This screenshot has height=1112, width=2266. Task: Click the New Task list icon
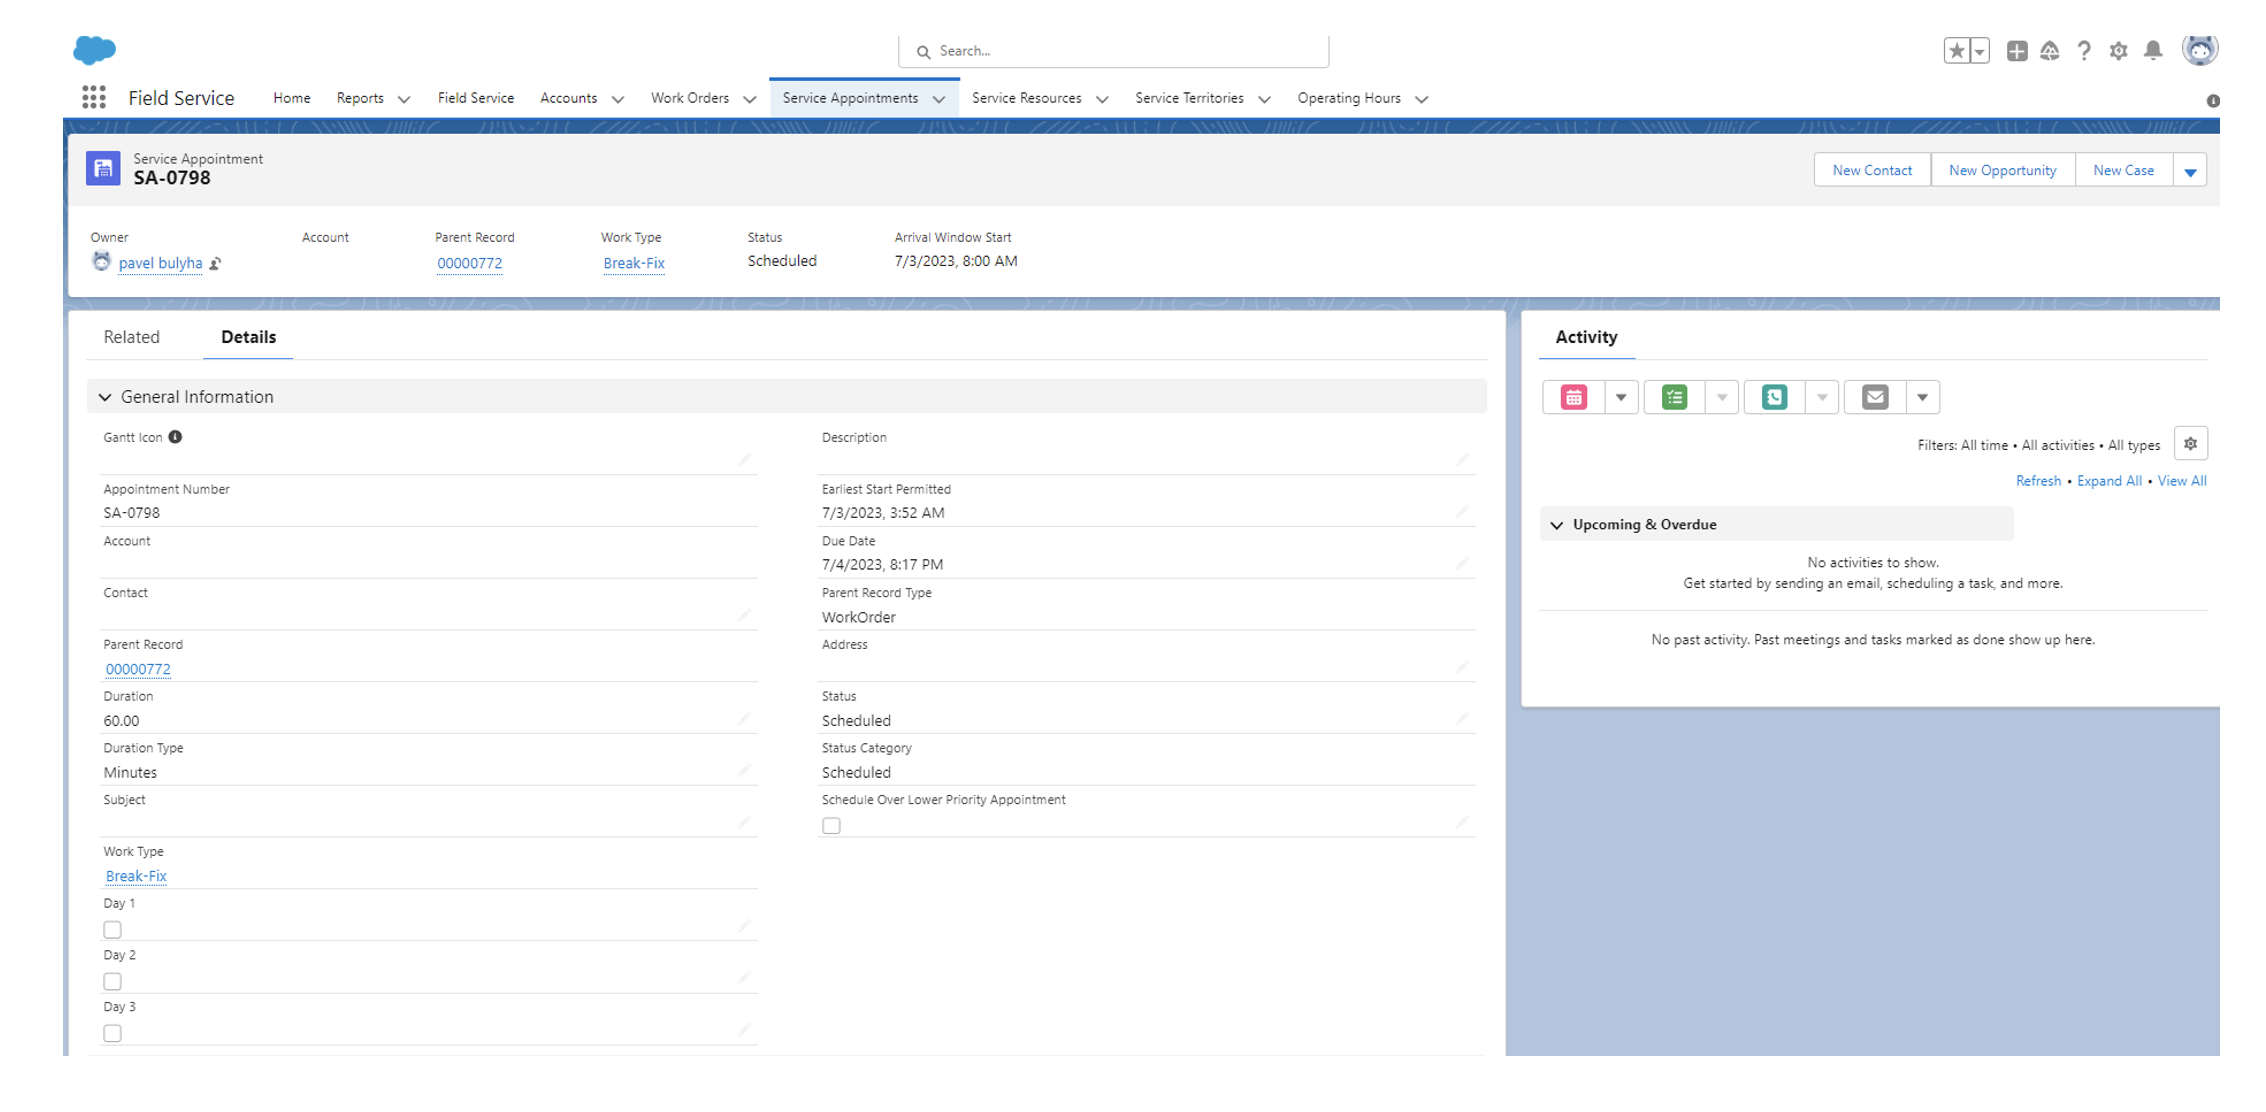(1674, 397)
